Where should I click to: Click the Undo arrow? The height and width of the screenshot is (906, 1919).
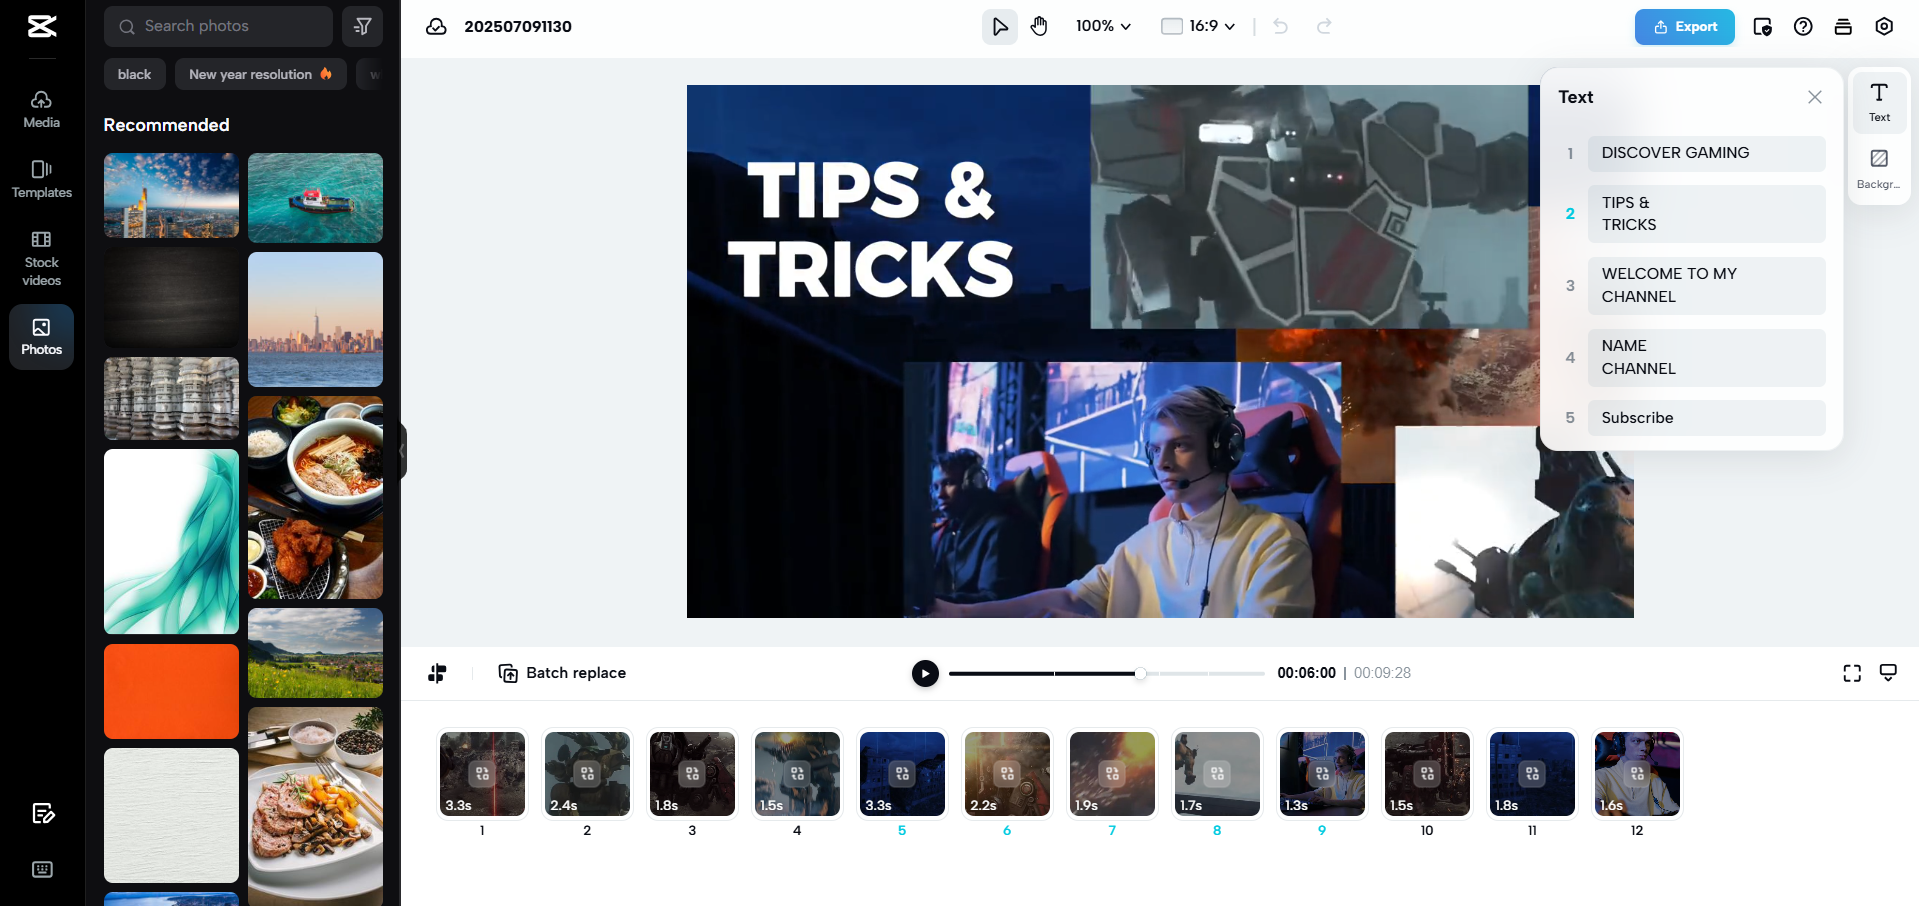[1280, 26]
